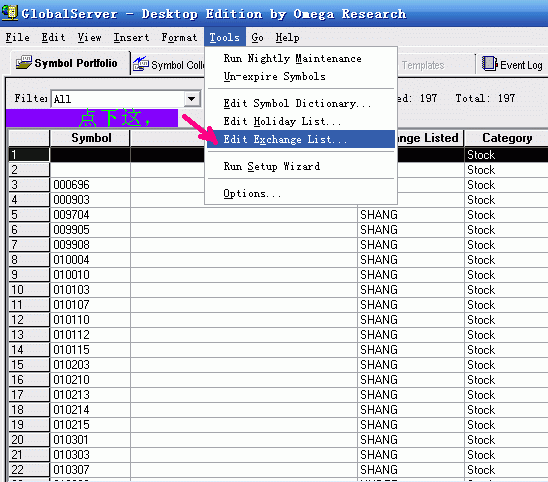Select row header number 1
Viewport: 548px width, 482px height.
click(29, 154)
